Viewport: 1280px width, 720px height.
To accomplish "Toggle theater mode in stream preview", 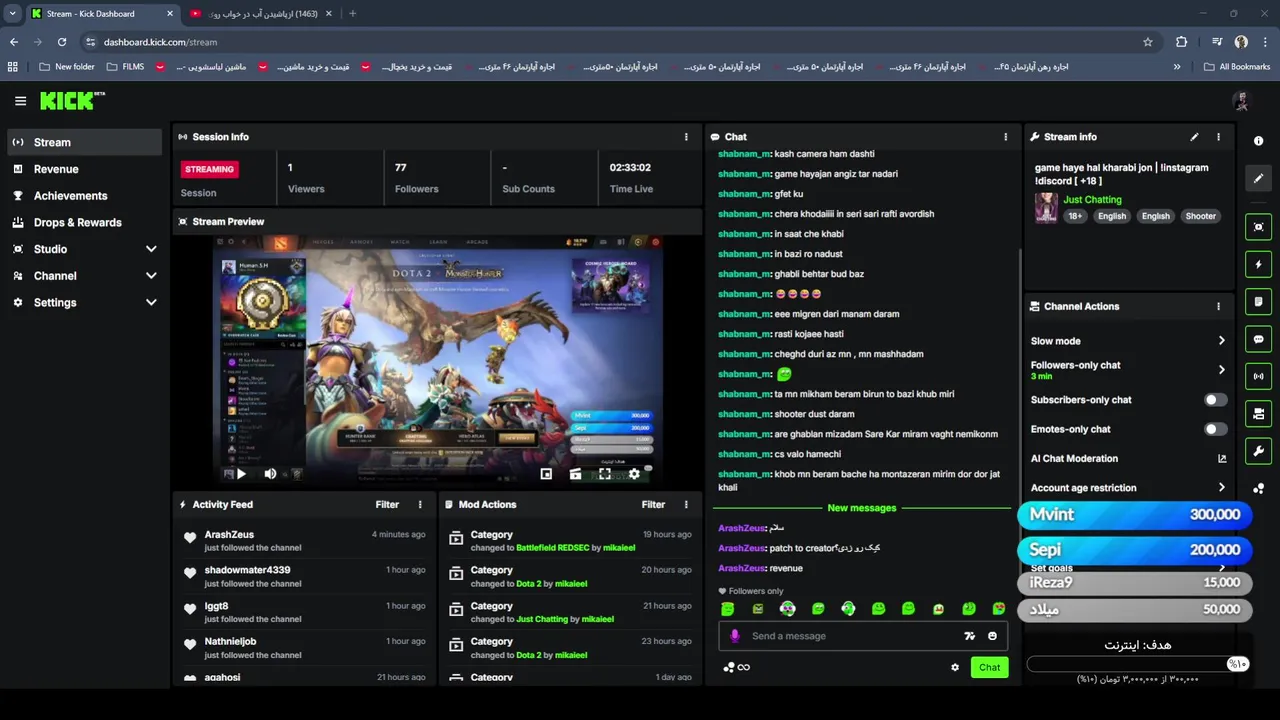I will (x=575, y=474).
